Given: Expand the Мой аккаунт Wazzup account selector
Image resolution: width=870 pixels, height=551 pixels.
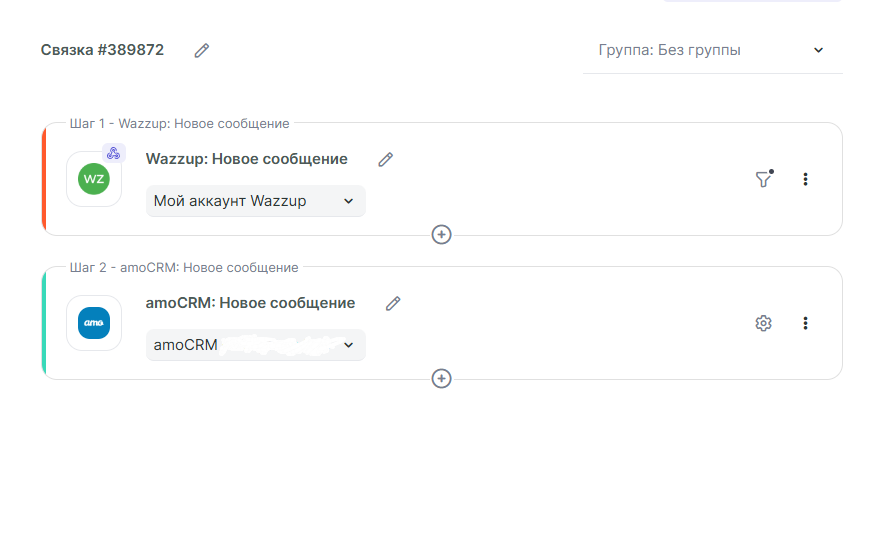Looking at the screenshot, I should 255,201.
